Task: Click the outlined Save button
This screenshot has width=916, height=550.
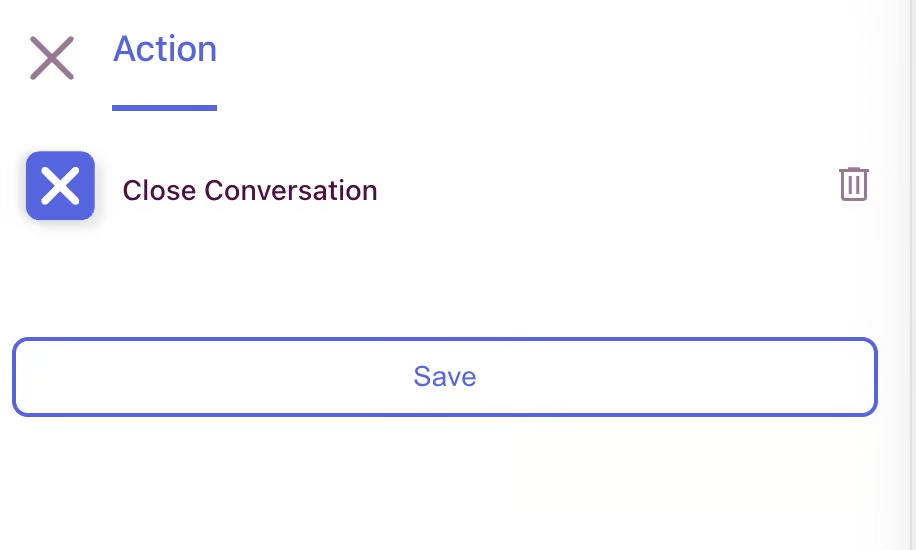Action: tap(445, 377)
